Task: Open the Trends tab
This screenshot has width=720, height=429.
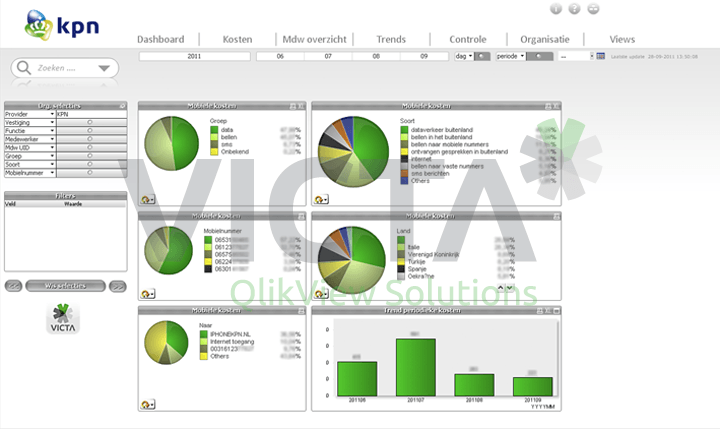Action: pos(391,40)
